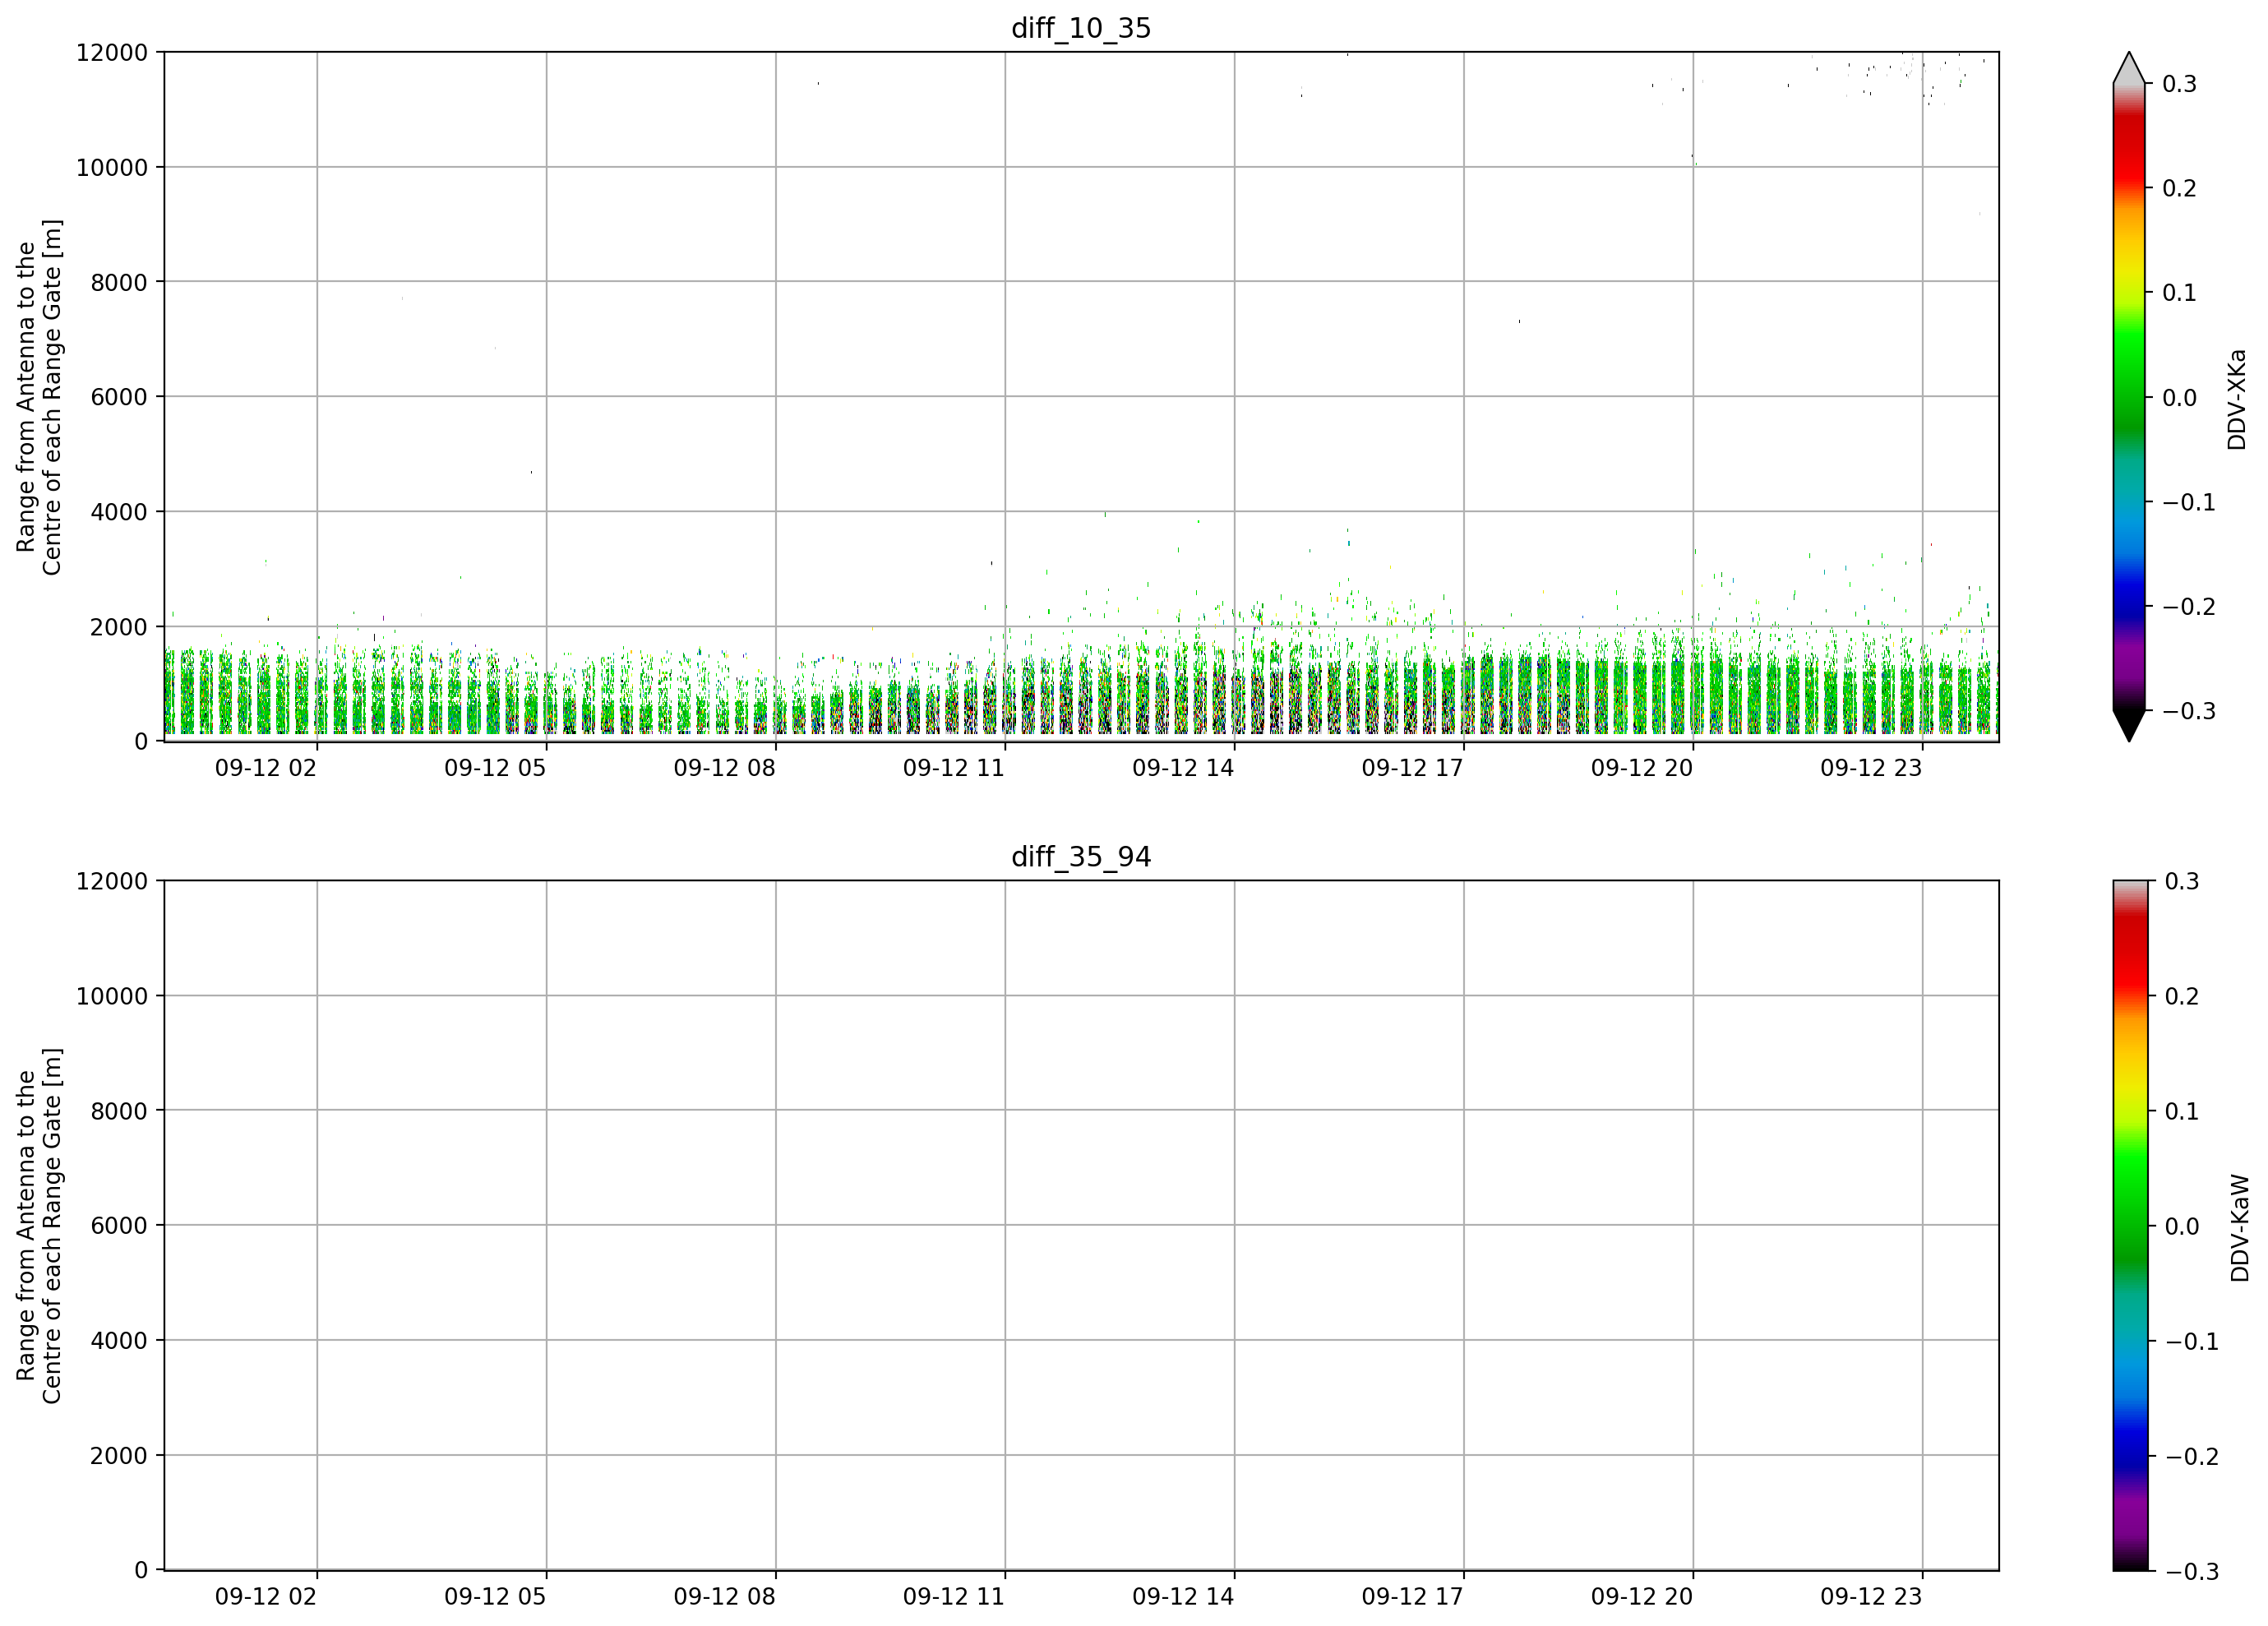
Task: Click the 8000 y-tick of diff_10_35 plot
Action: point(119,283)
